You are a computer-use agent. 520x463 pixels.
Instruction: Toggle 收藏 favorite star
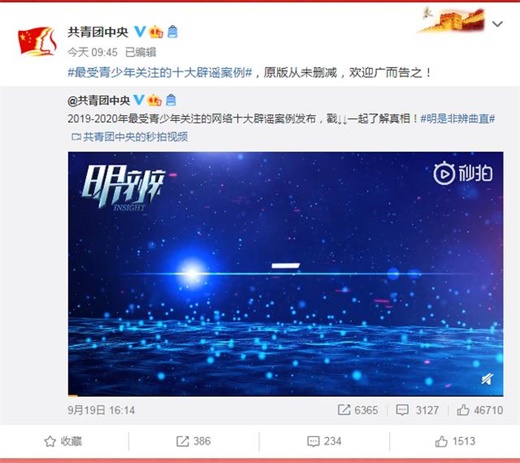click(x=63, y=441)
